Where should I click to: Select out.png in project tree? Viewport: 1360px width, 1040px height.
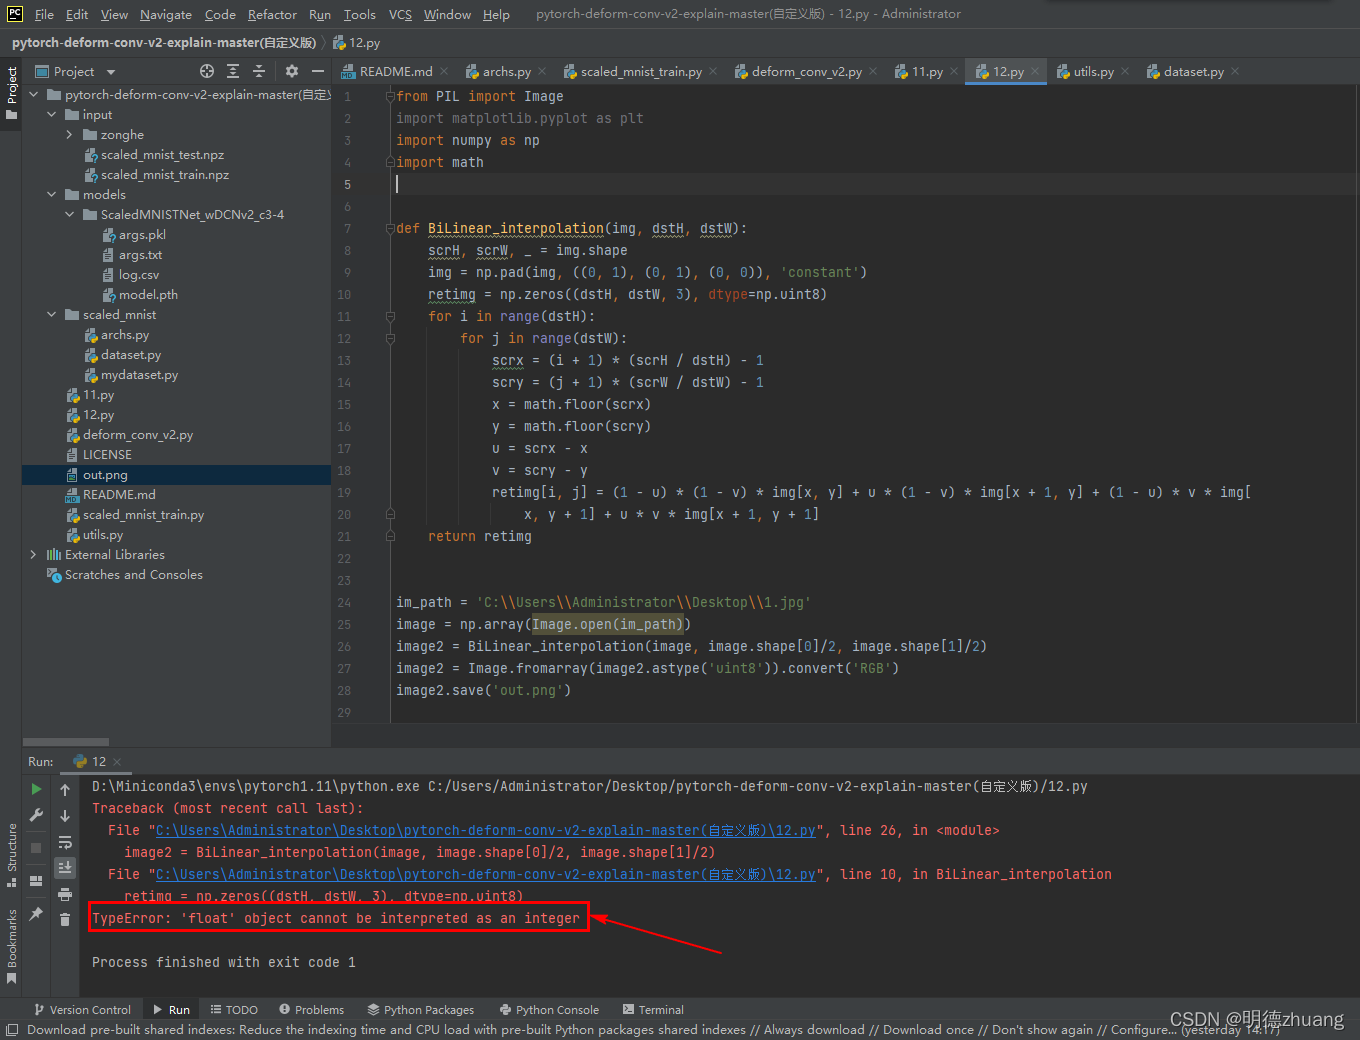point(176,475)
